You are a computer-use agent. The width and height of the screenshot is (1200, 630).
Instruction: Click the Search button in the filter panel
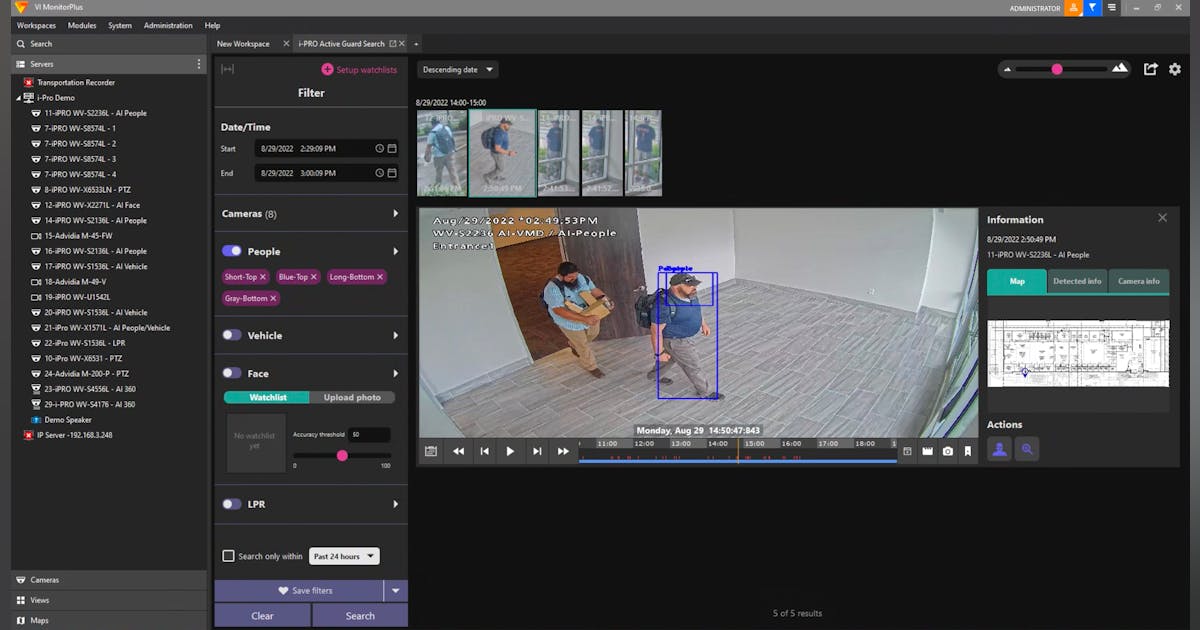(359, 615)
